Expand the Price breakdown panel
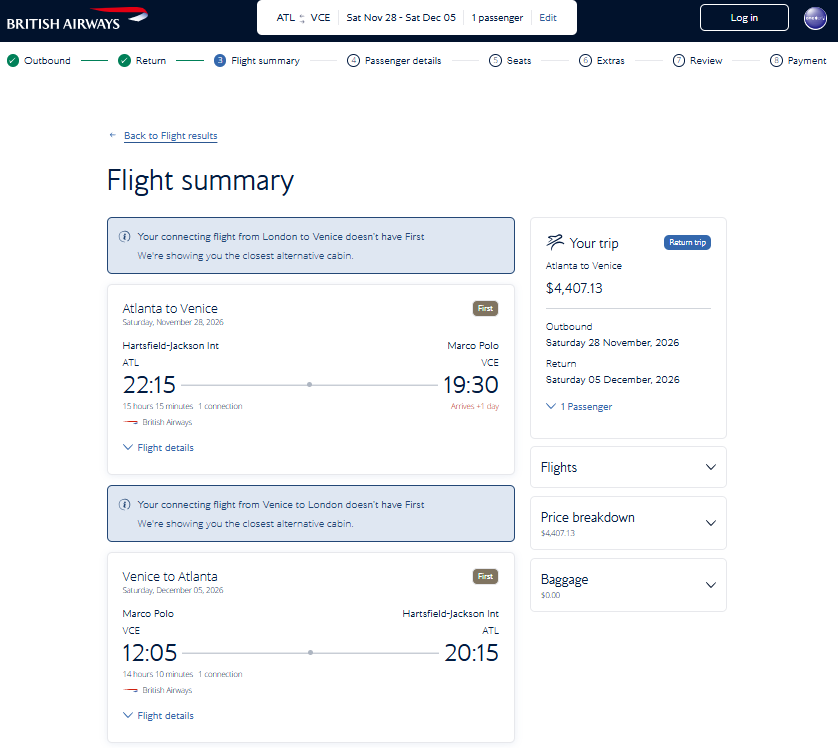 [x=628, y=523]
